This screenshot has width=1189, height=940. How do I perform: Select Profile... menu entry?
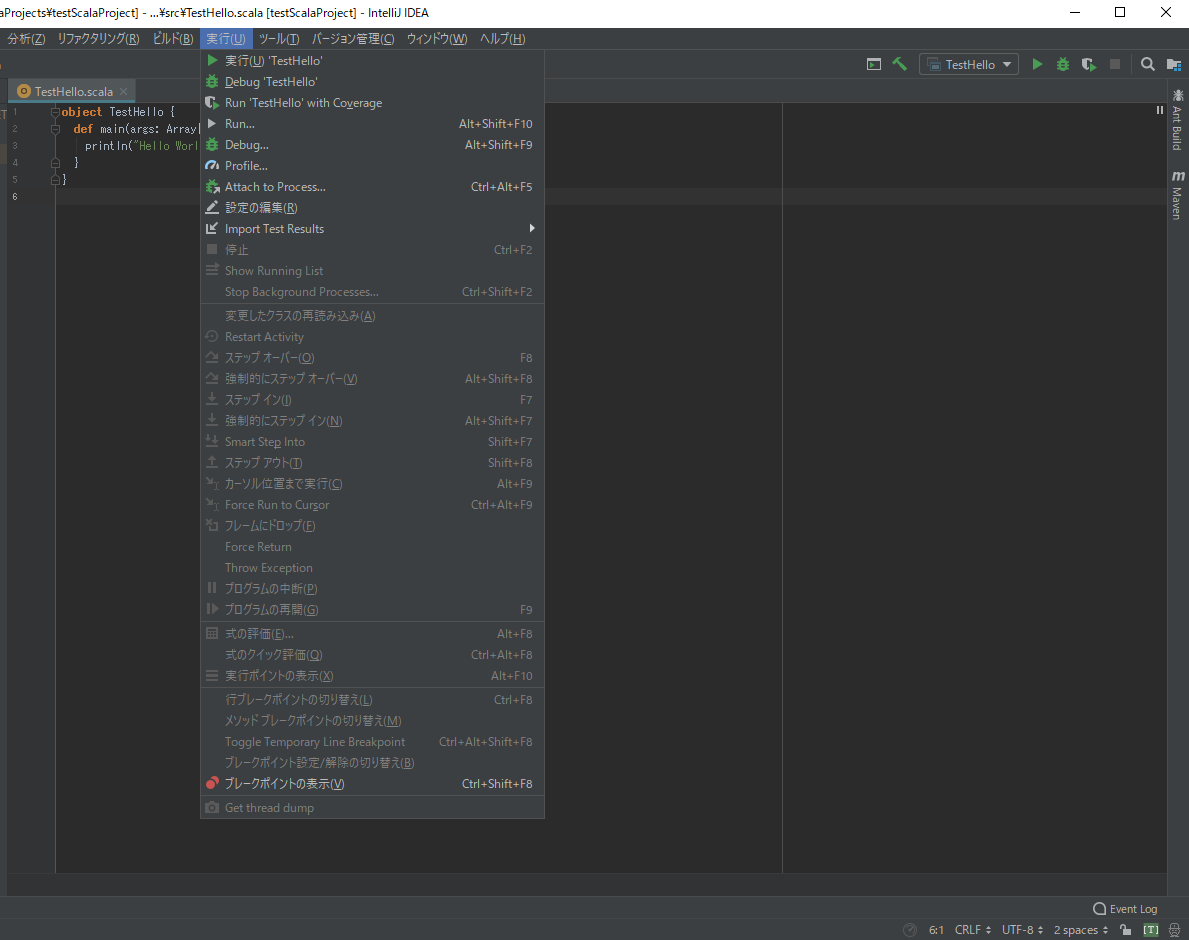point(372,165)
